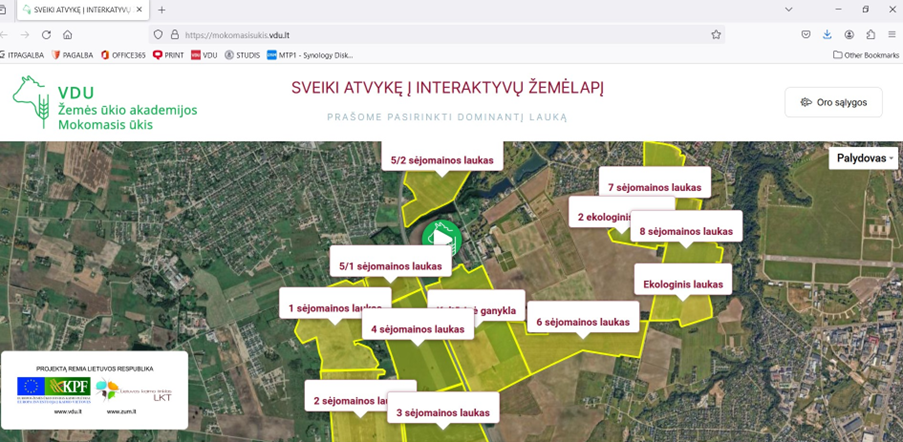Open the Firefox downloads arrow icon
Viewport: 903px width, 442px height.
click(827, 34)
